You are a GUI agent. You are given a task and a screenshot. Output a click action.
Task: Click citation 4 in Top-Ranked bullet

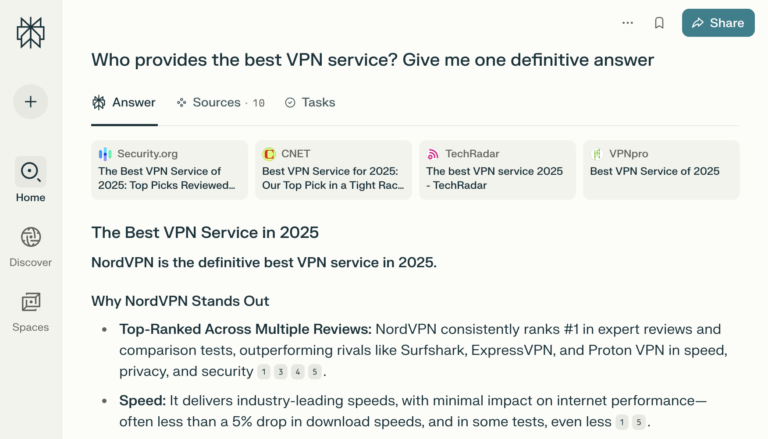click(x=298, y=372)
